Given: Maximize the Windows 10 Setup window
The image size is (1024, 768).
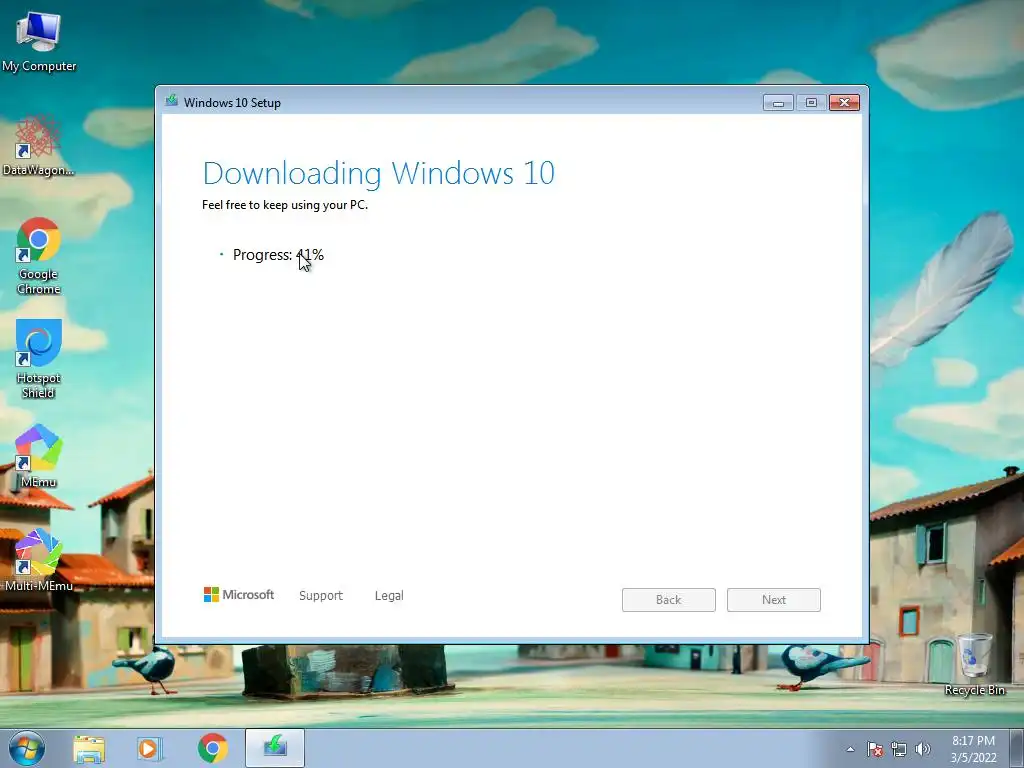Looking at the screenshot, I should 811,103.
